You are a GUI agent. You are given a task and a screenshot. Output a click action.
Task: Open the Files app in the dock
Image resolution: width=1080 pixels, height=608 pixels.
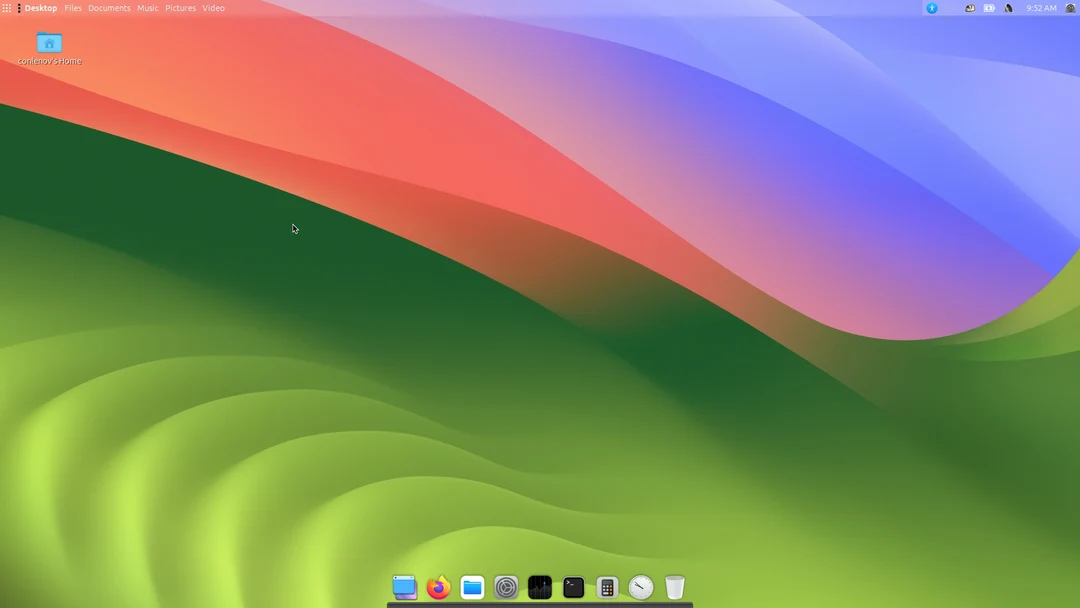pos(472,587)
